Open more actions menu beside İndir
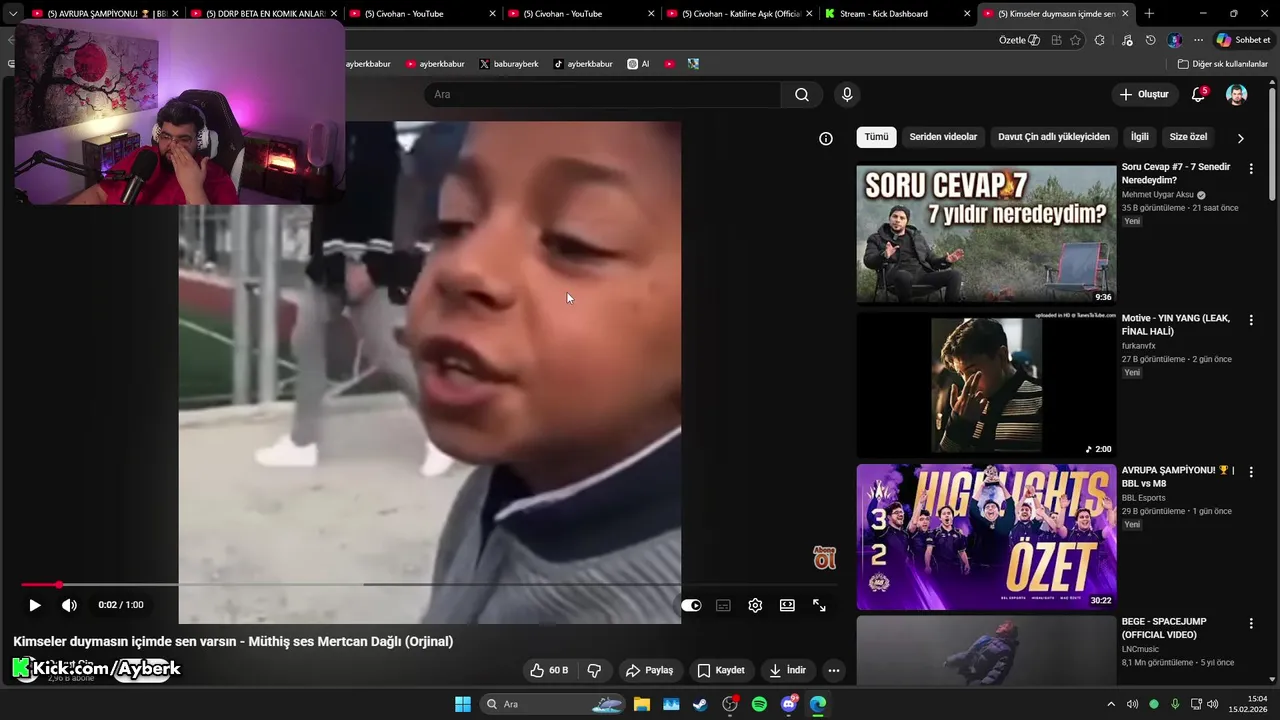This screenshot has height=720, width=1280. pos(833,670)
